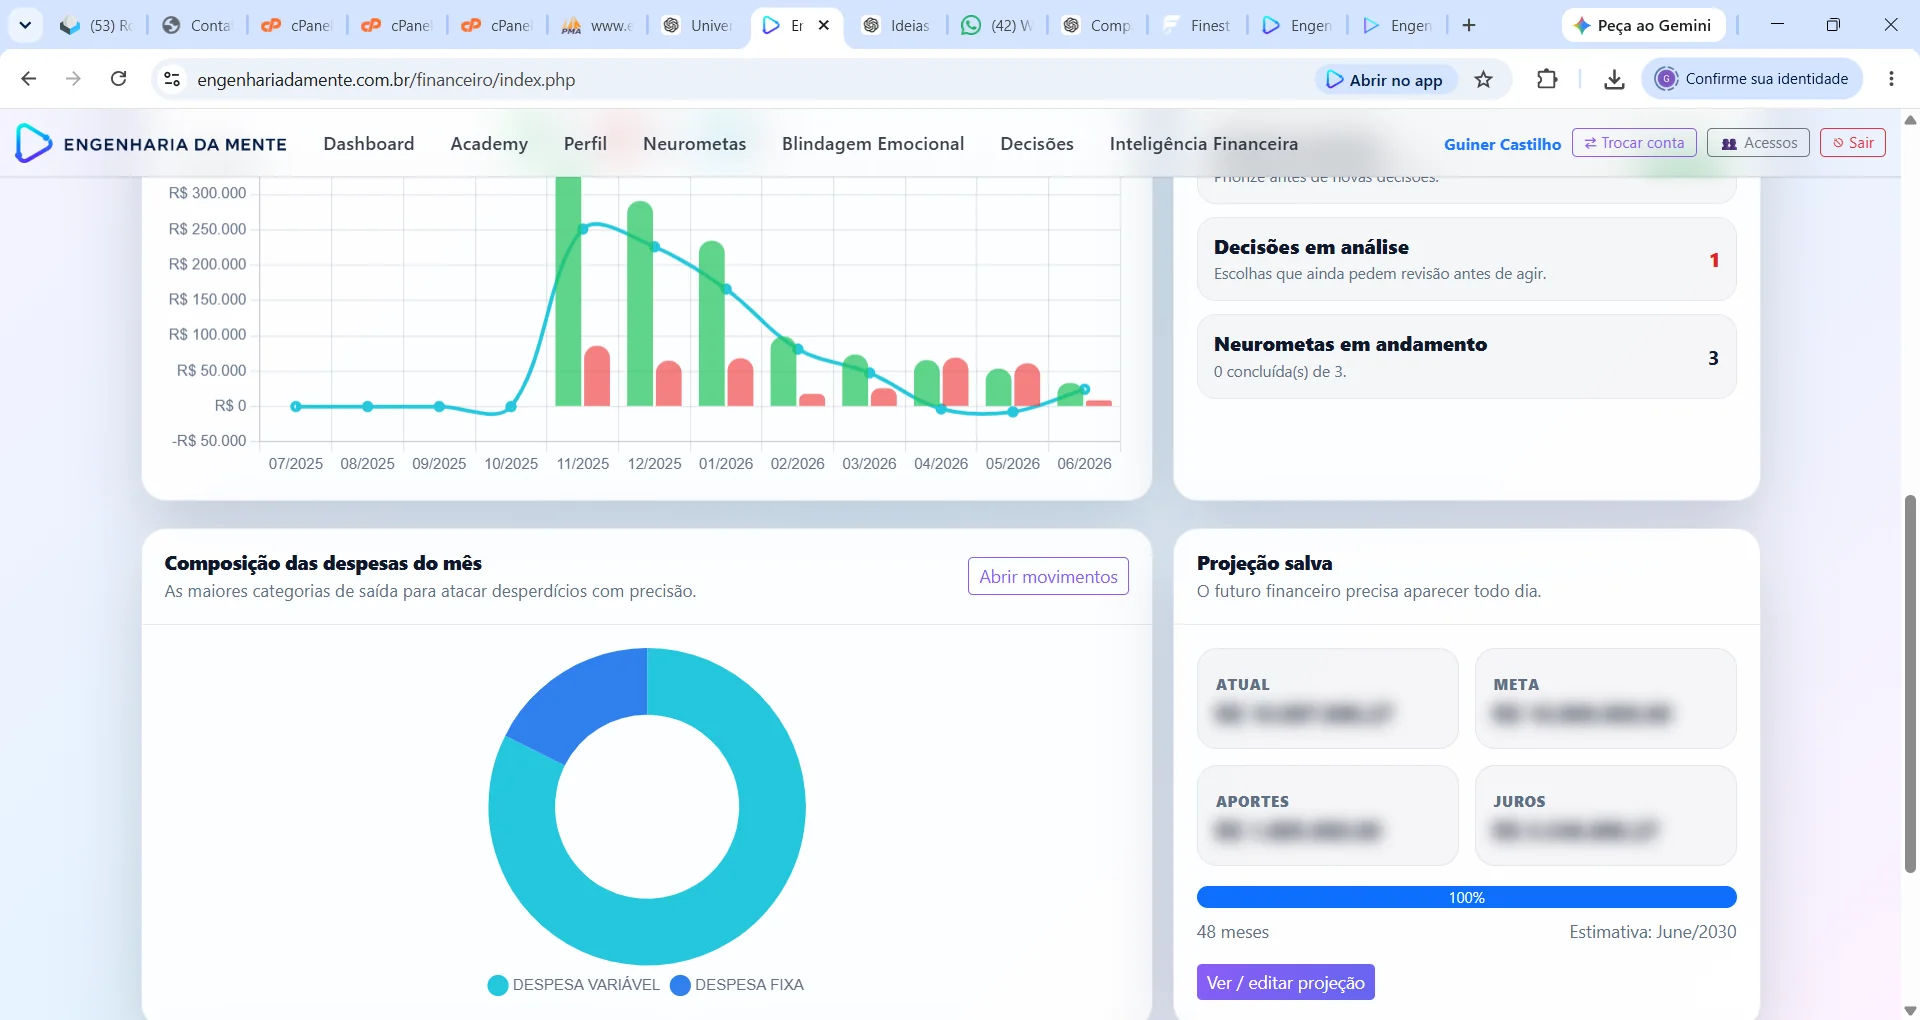Toggle Despesa Variável legend item
The height and width of the screenshot is (1020, 1920).
[574, 985]
